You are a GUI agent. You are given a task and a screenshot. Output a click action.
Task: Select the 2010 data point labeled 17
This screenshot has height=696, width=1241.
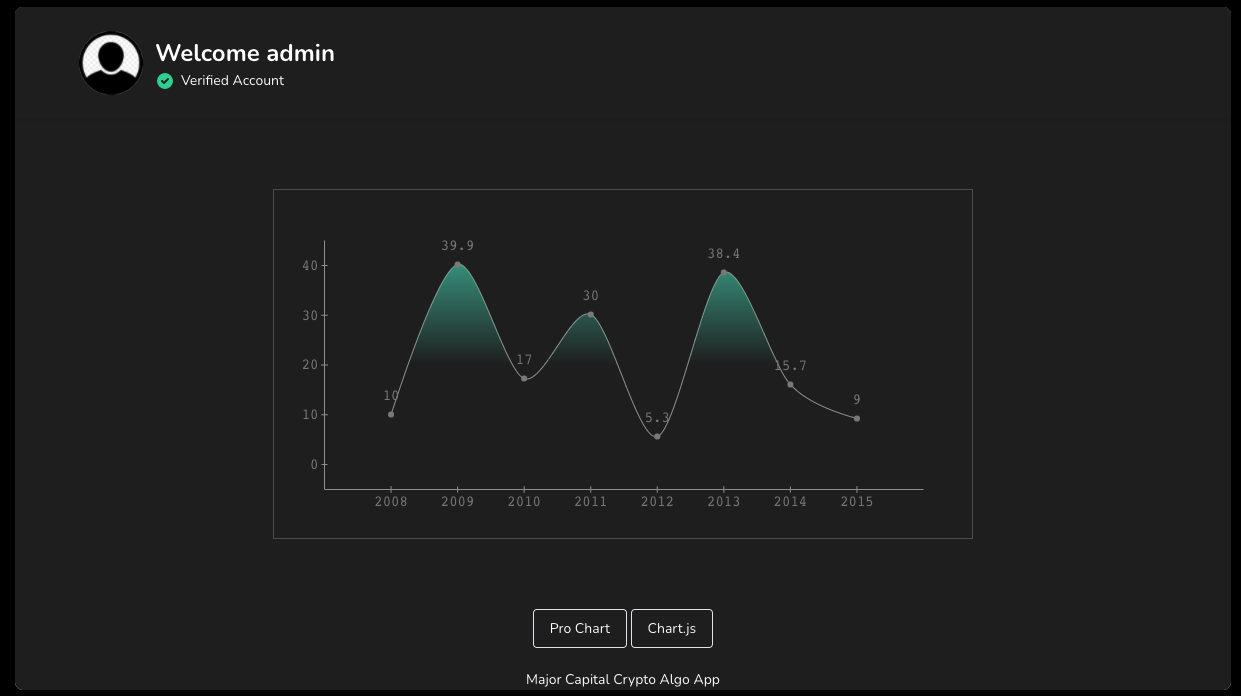click(524, 378)
